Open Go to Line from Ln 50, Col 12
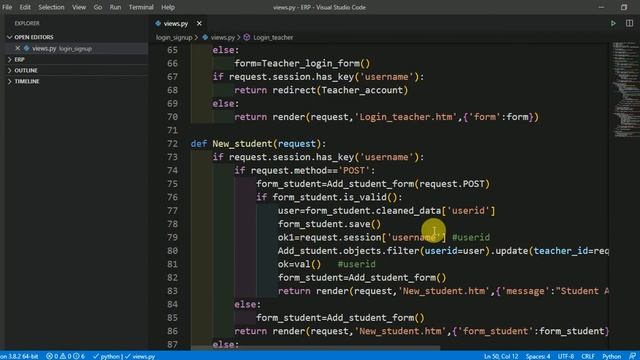The image size is (640, 360). 501,356
